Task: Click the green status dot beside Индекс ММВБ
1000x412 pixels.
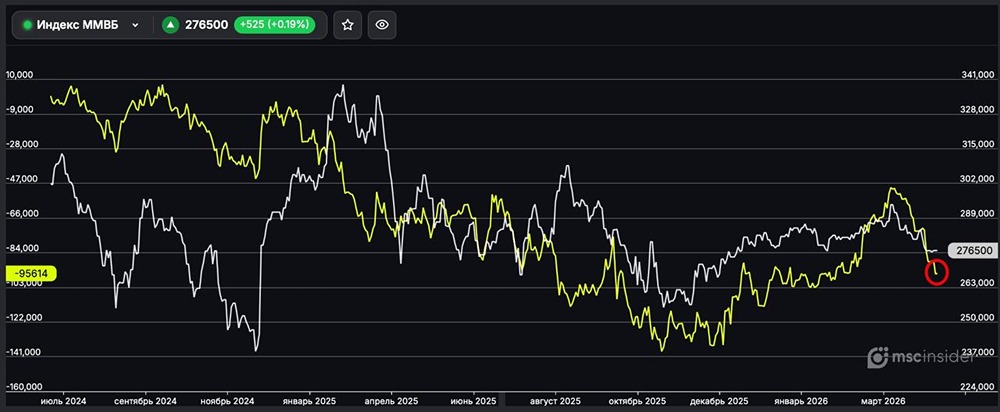Action: coord(27,25)
